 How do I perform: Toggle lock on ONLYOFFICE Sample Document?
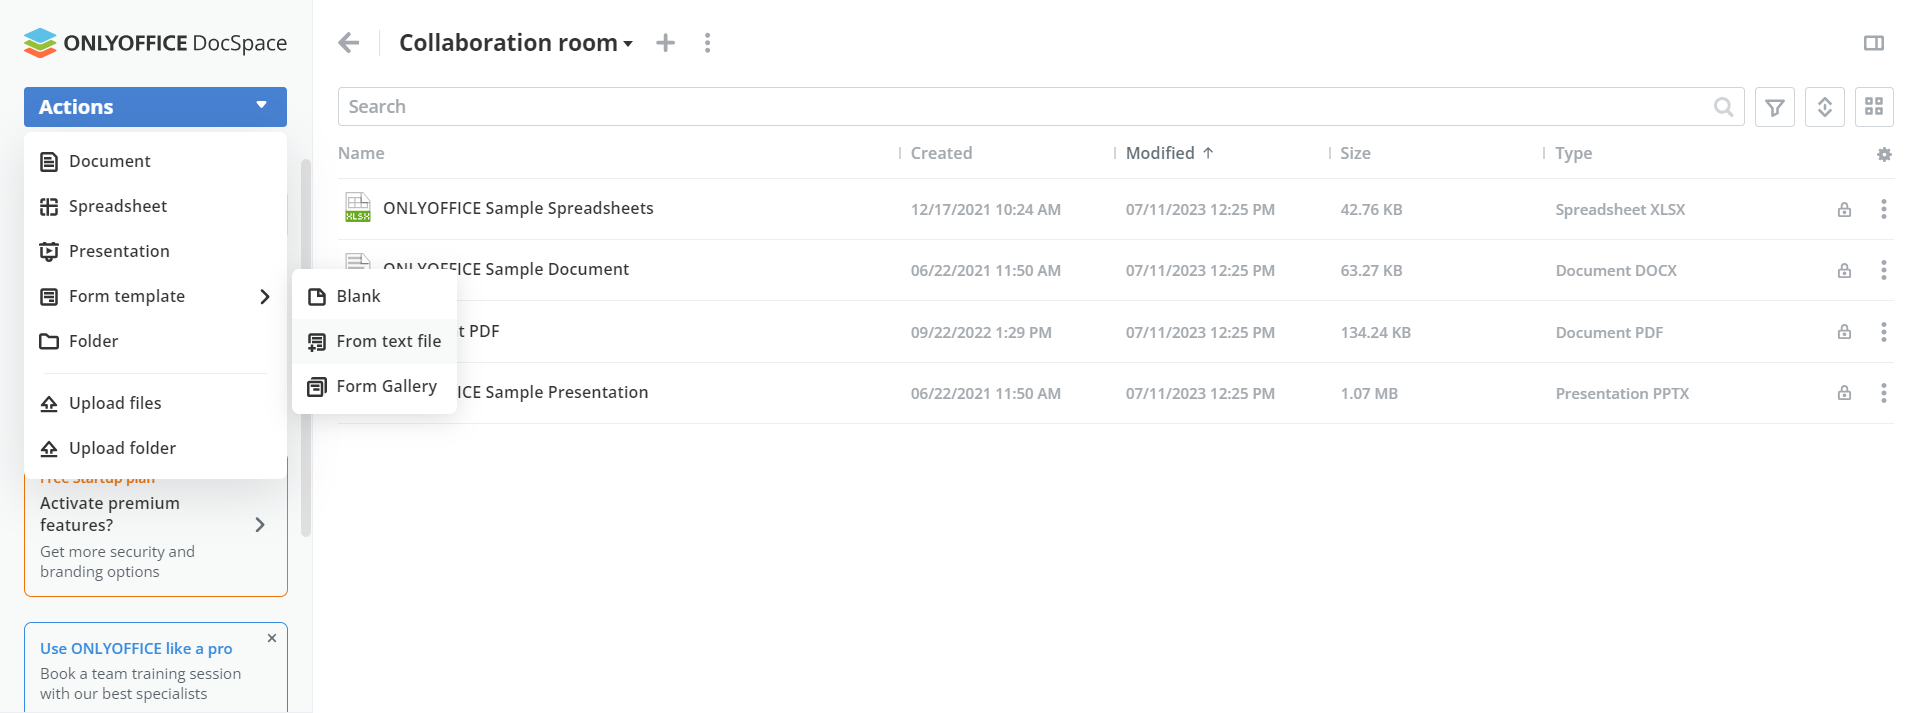tap(1843, 270)
